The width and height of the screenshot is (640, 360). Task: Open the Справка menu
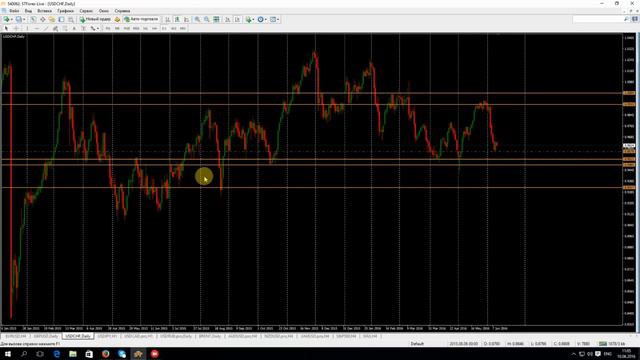[122, 11]
